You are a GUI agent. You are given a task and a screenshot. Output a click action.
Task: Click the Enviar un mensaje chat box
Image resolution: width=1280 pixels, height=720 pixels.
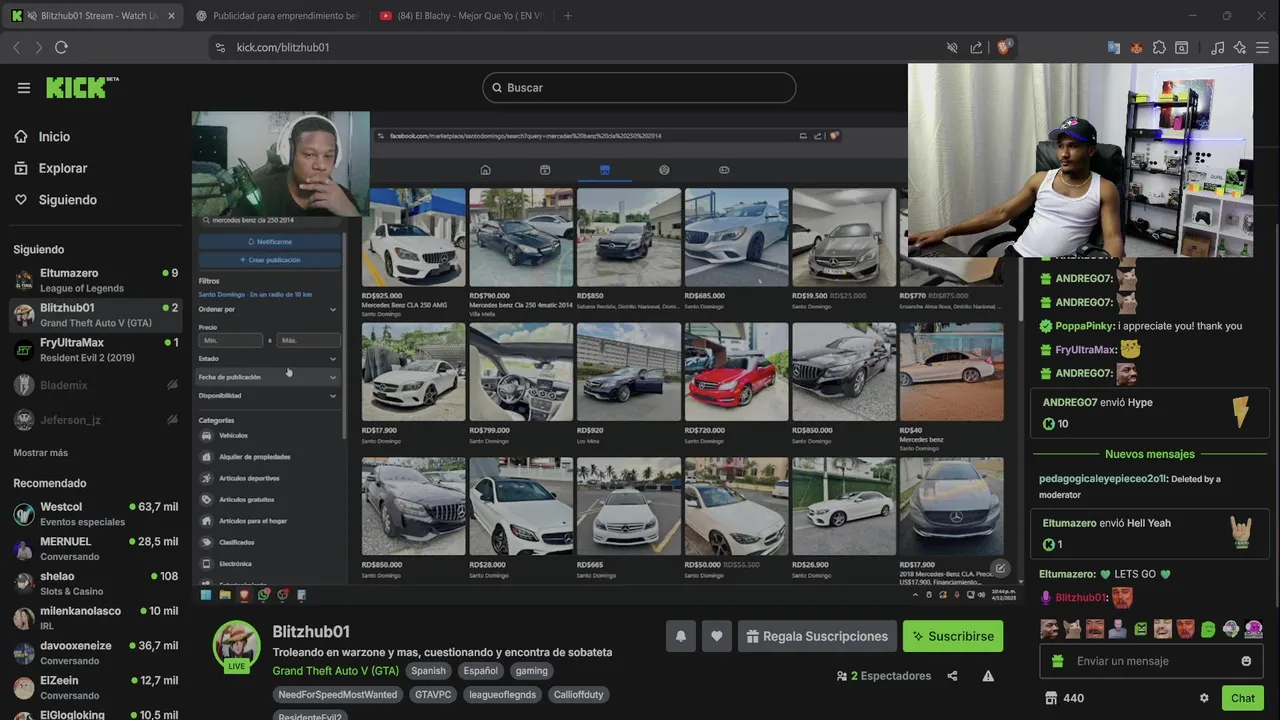click(1151, 661)
